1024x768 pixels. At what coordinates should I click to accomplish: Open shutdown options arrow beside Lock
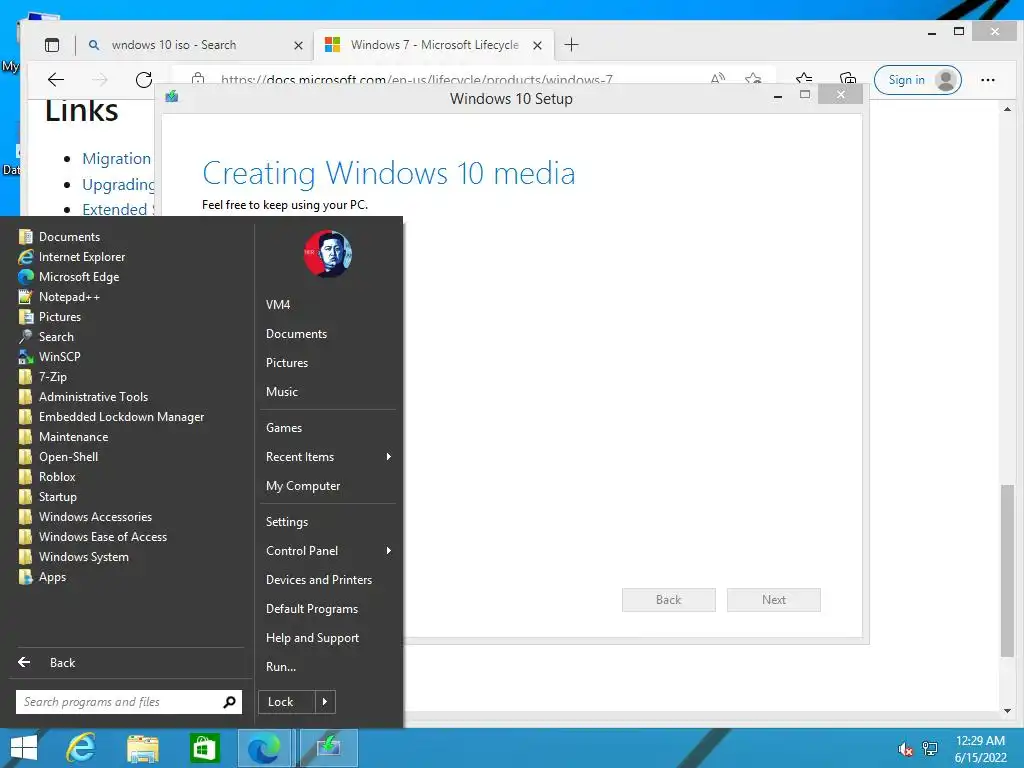(325, 702)
